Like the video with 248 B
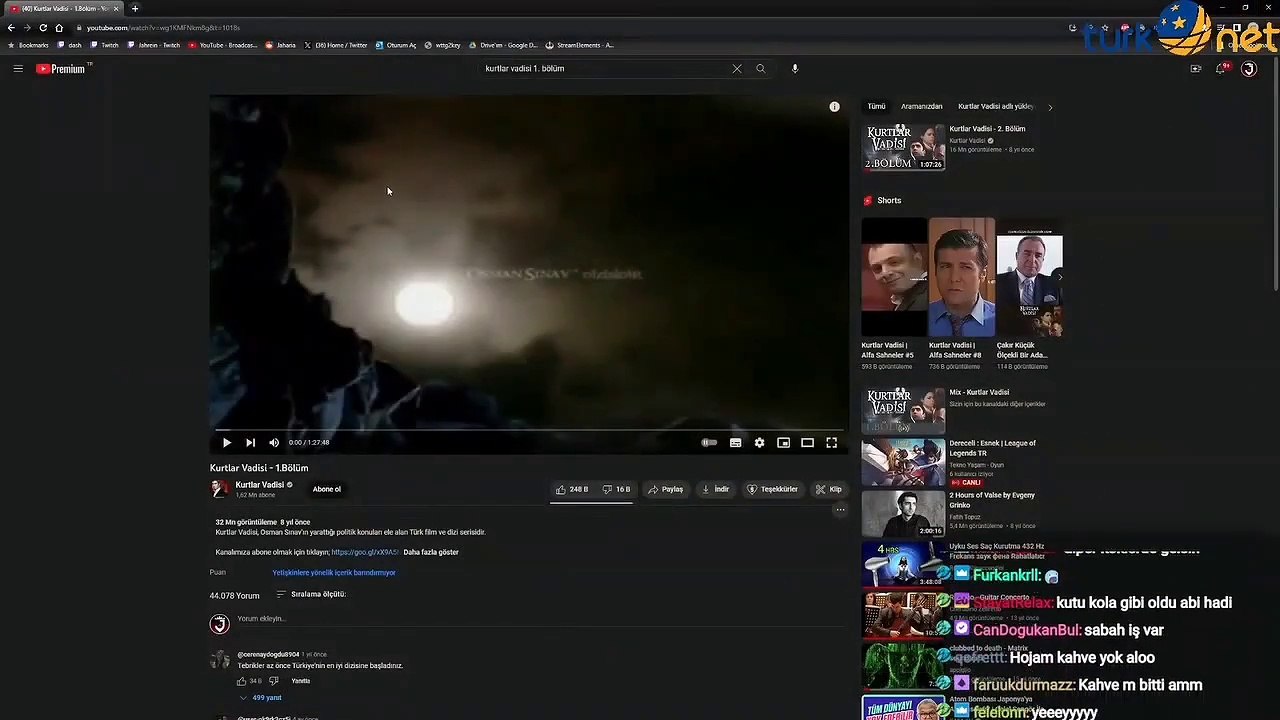This screenshot has width=1280, height=720. click(x=572, y=489)
